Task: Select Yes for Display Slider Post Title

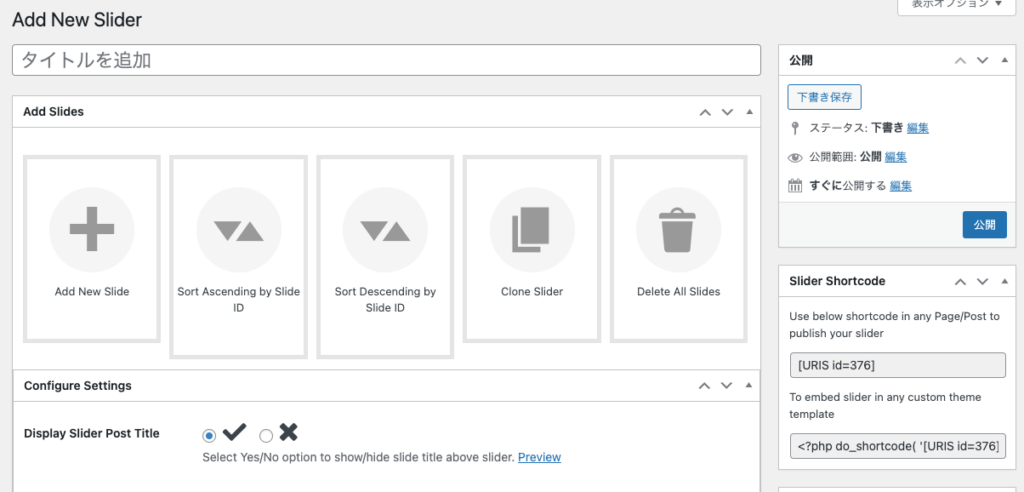Action: [209, 436]
